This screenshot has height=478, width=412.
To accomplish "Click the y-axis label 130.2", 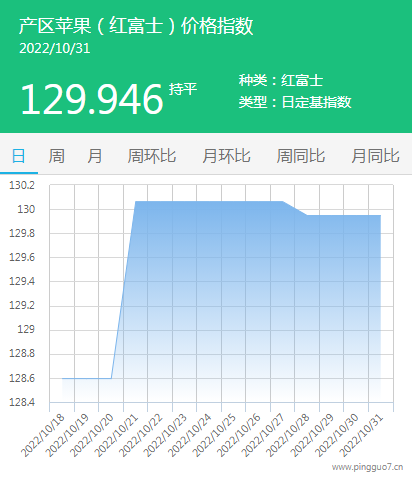I will (x=22, y=185).
